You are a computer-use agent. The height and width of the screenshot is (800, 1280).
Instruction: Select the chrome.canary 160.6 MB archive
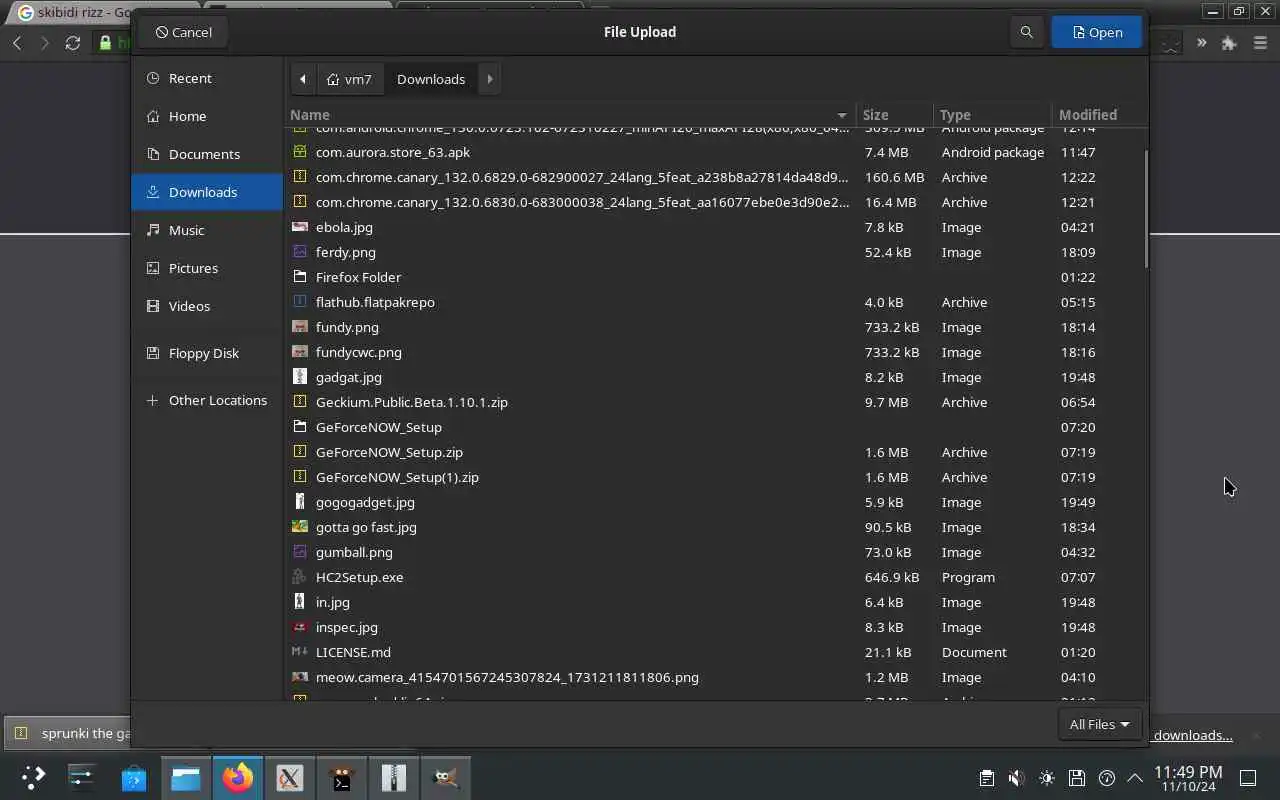pos(715,177)
